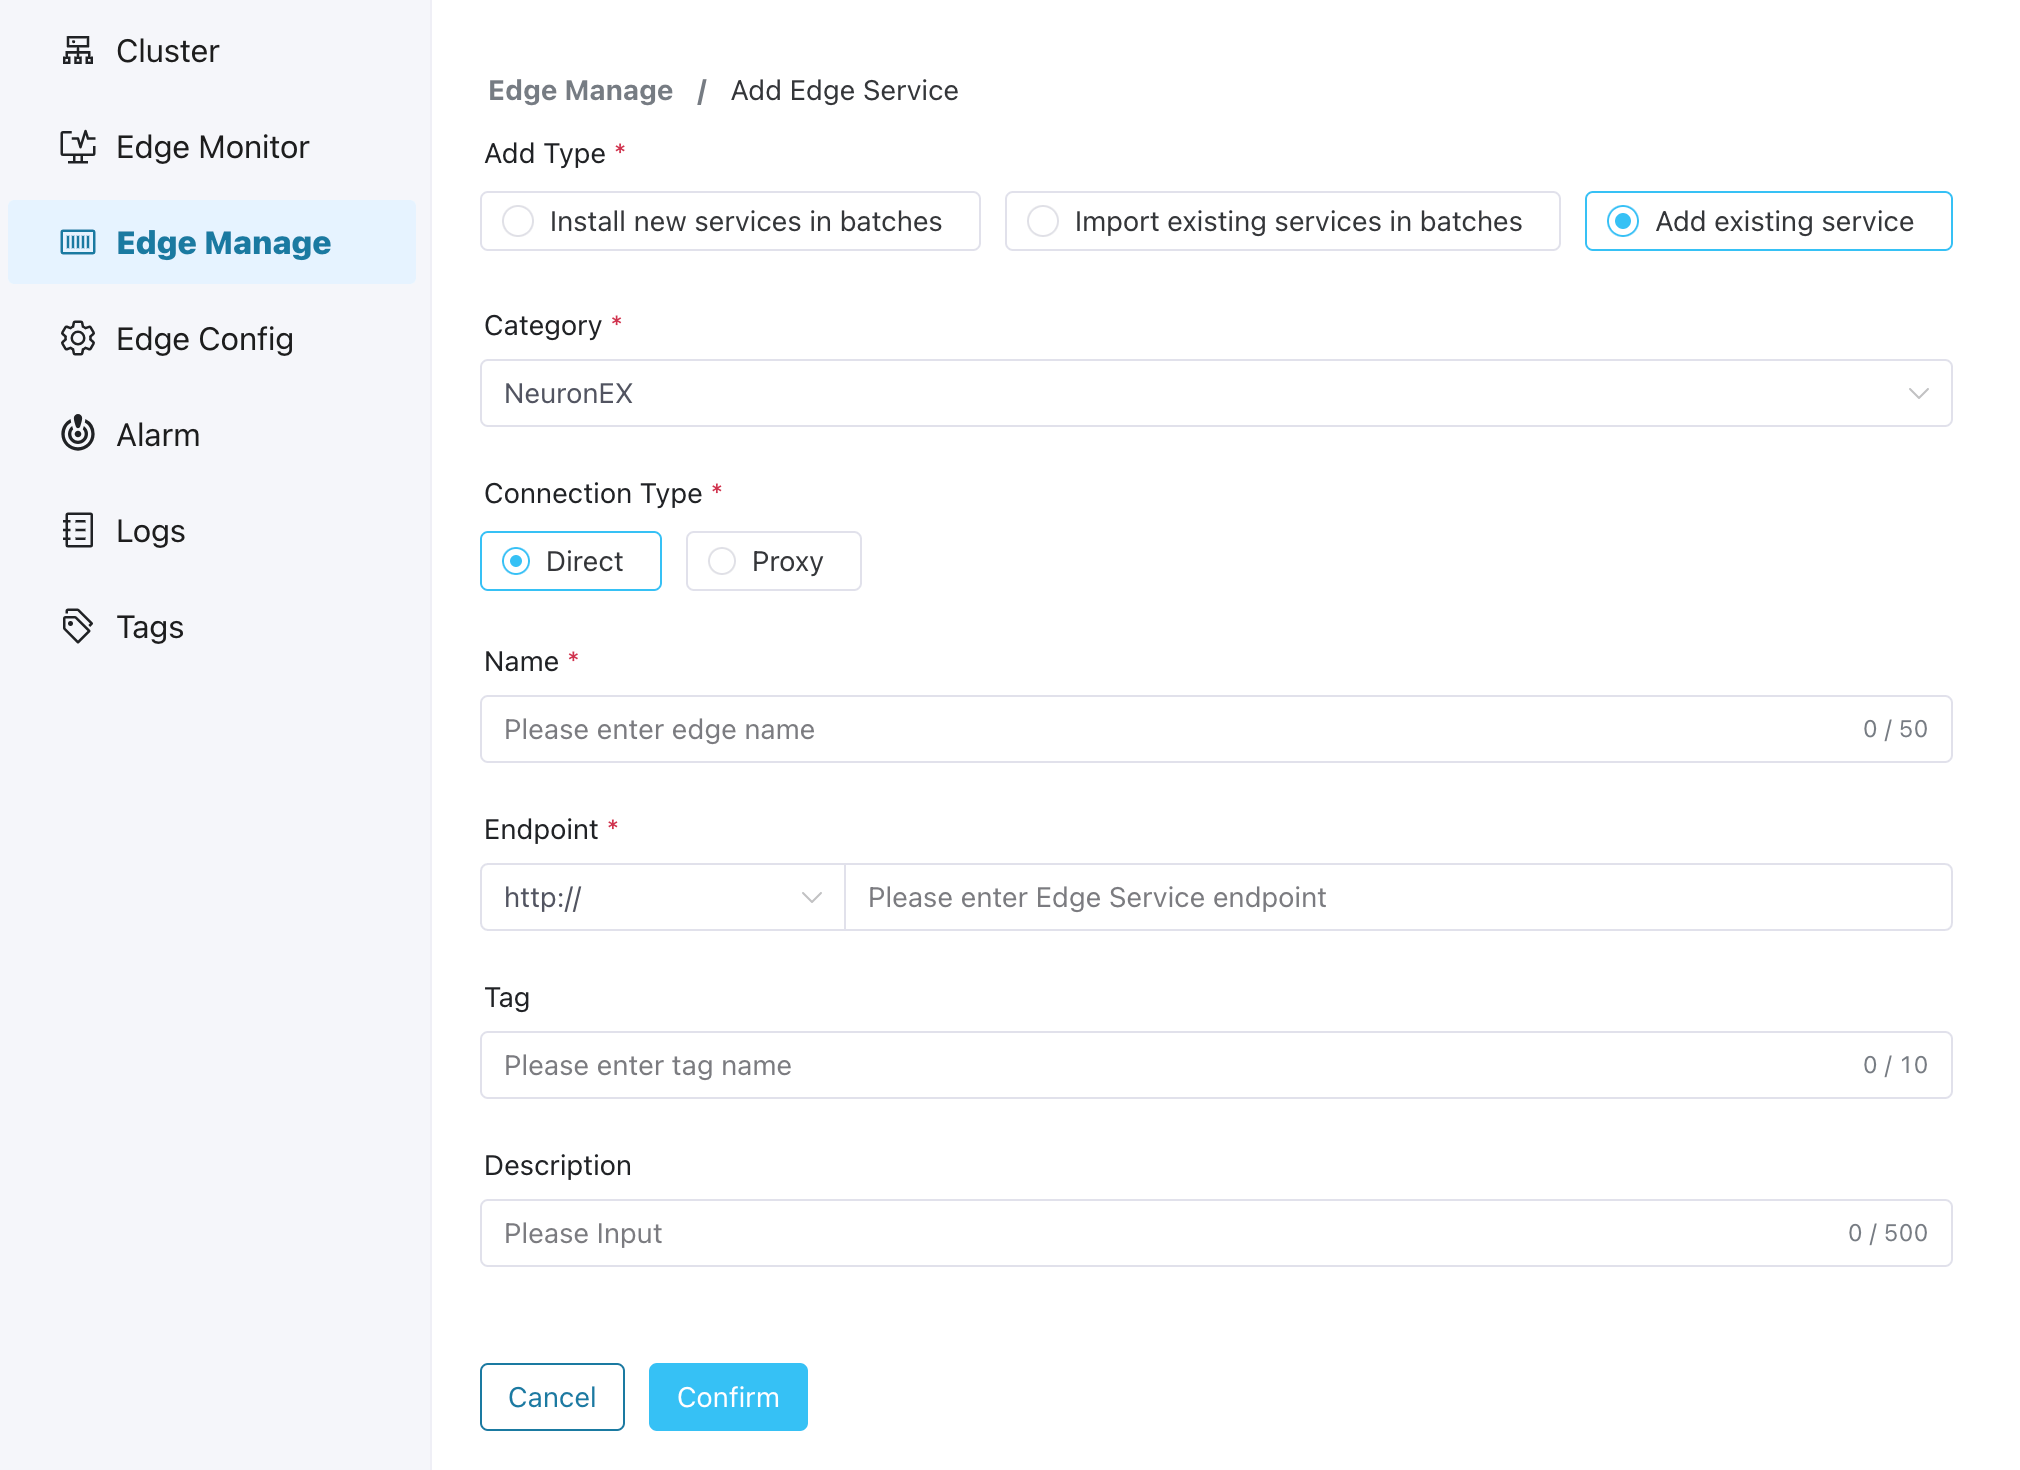Viewport: 2020px width, 1470px height.
Task: Click the Cancel button
Action: click(x=552, y=1397)
